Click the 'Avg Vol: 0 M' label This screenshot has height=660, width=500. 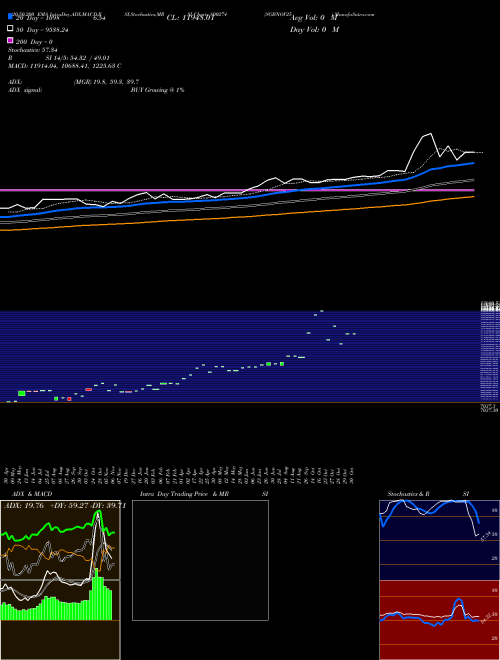[314, 18]
